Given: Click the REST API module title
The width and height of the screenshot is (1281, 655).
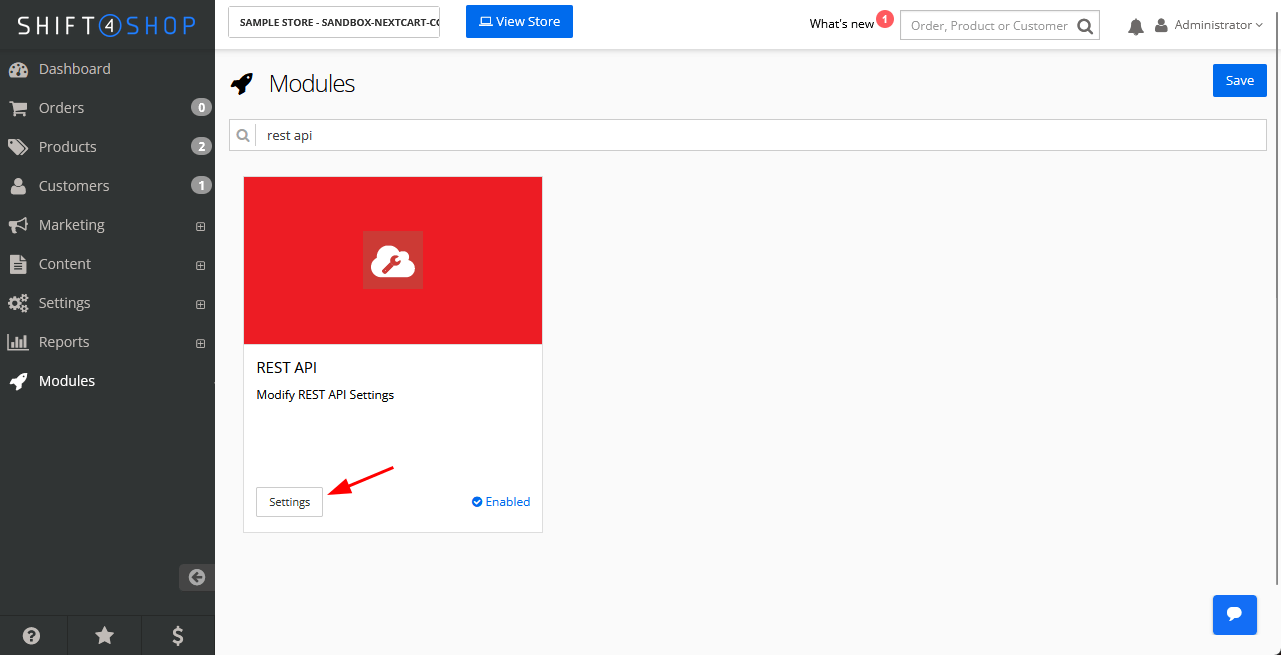Looking at the screenshot, I should [x=287, y=368].
